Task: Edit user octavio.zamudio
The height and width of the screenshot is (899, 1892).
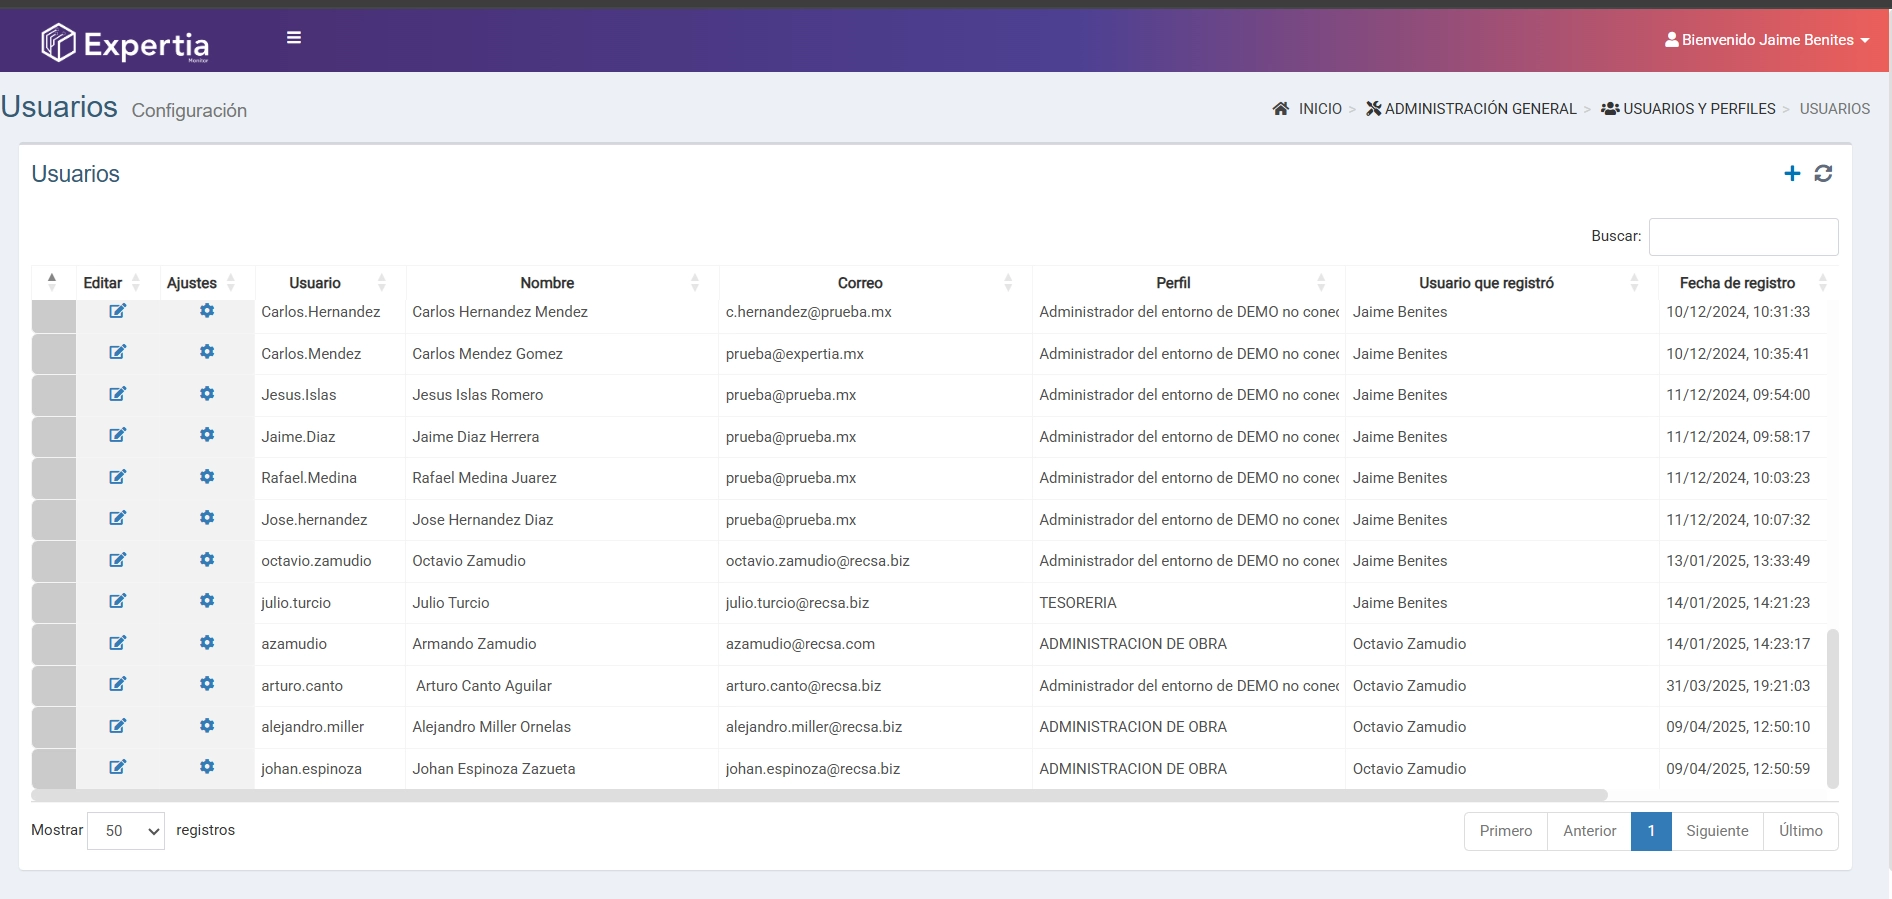Action: (x=118, y=560)
